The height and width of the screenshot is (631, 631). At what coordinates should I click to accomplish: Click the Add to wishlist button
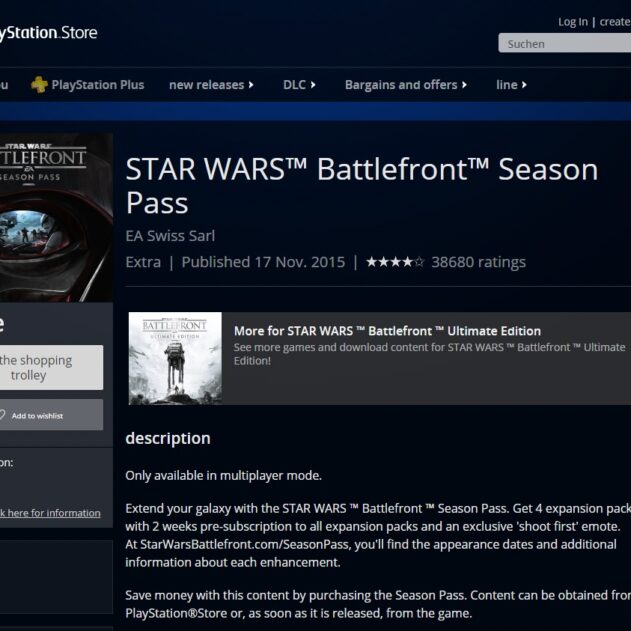click(51, 415)
